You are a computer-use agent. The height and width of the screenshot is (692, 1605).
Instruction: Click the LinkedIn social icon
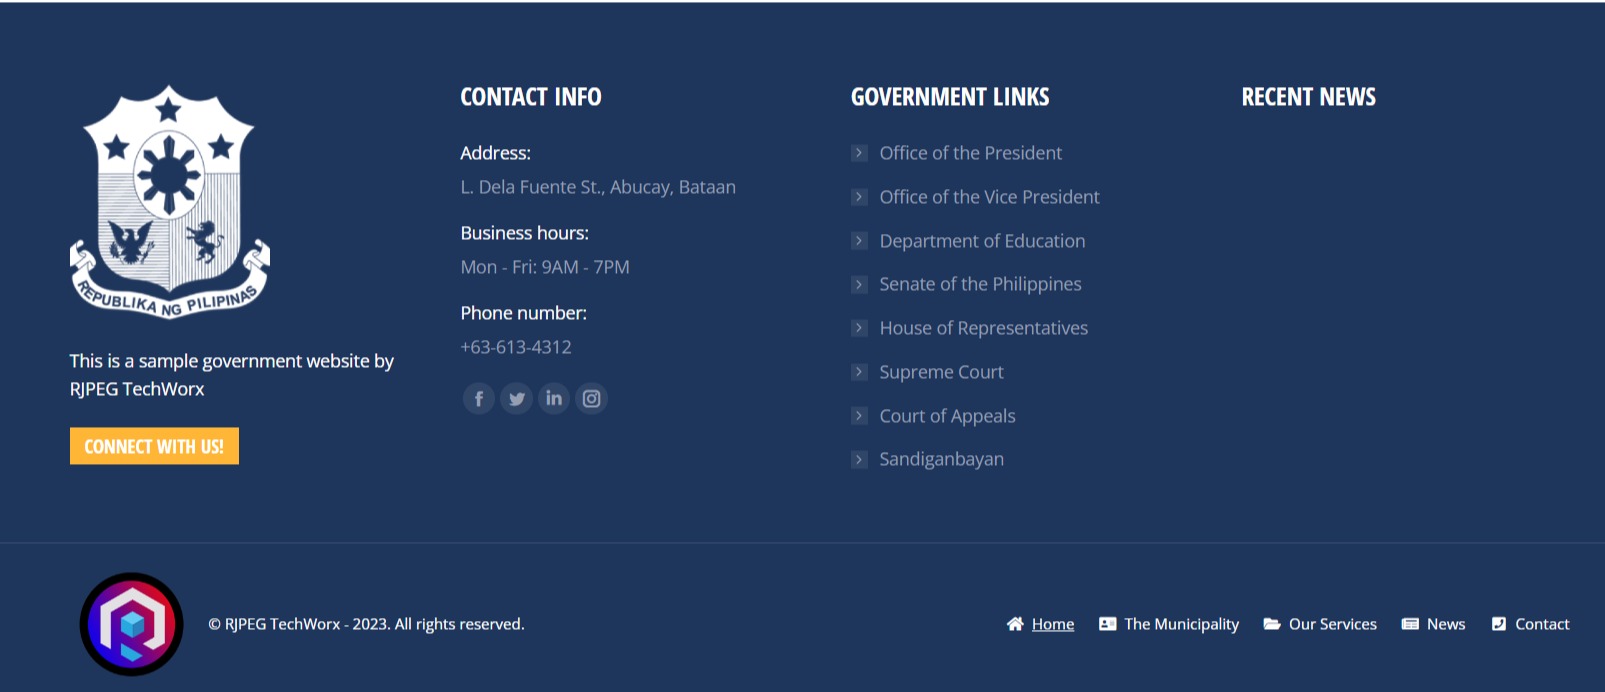point(554,399)
